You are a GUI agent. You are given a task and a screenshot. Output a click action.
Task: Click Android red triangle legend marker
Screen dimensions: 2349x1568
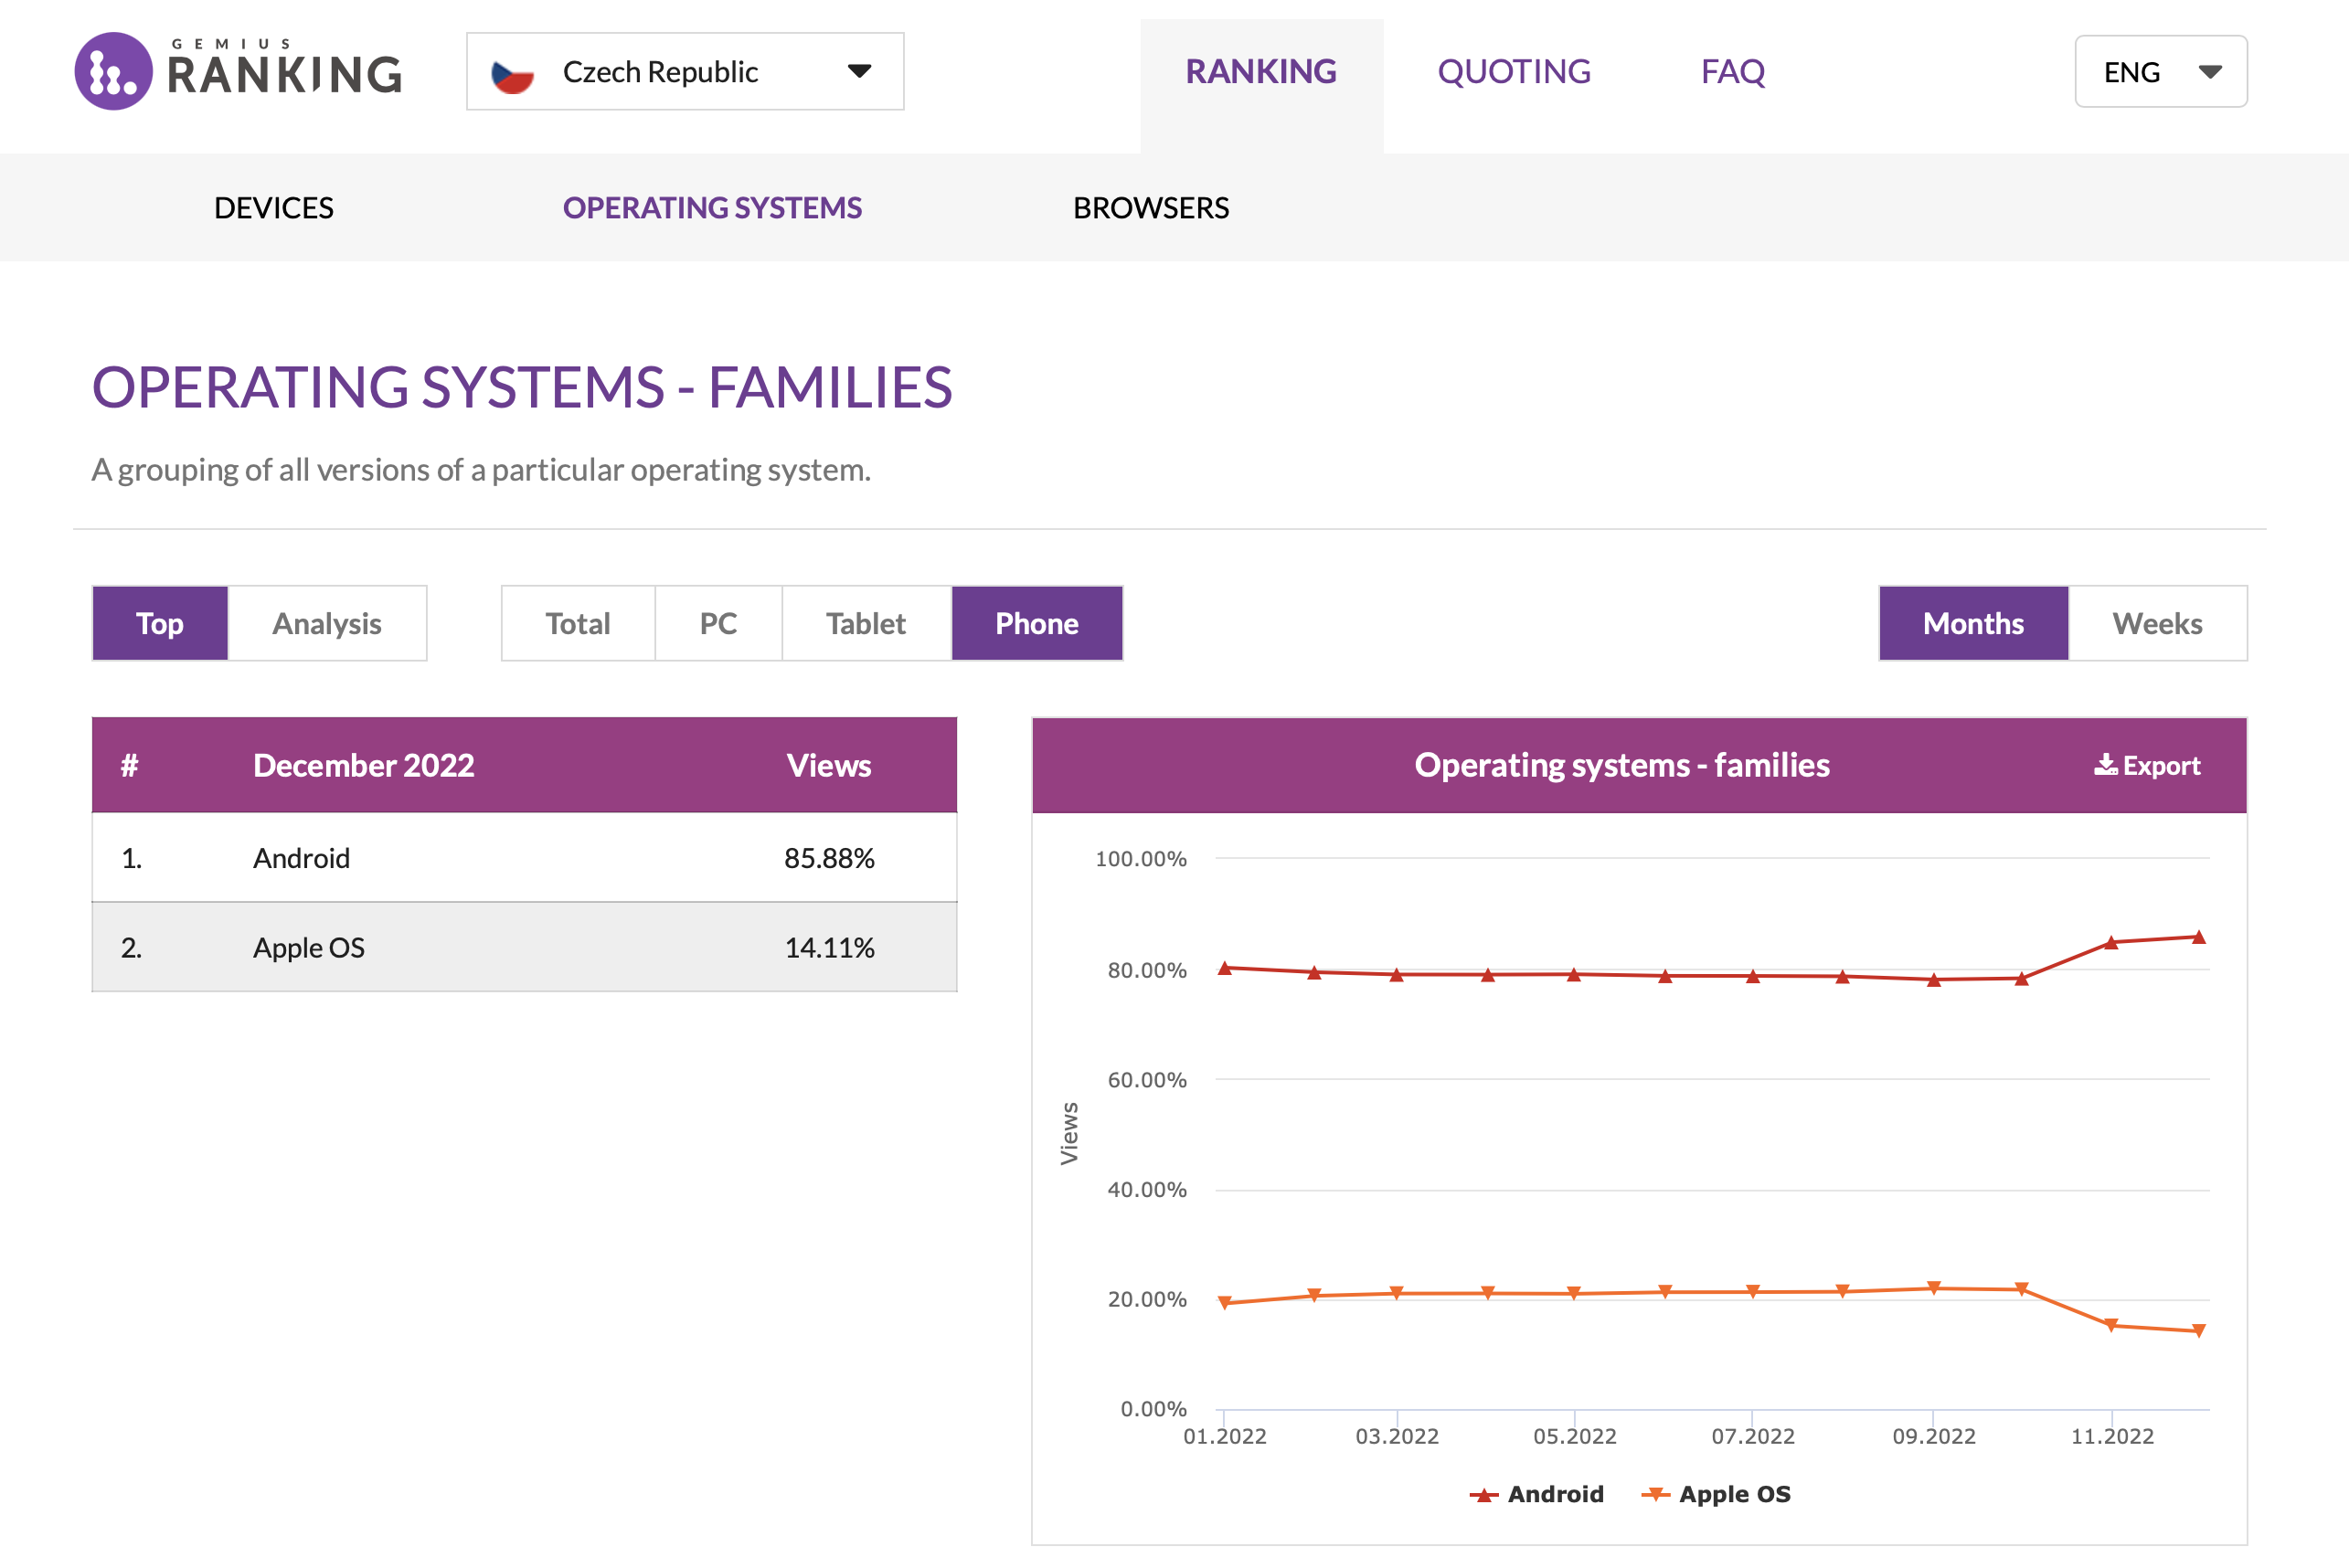[1483, 1495]
